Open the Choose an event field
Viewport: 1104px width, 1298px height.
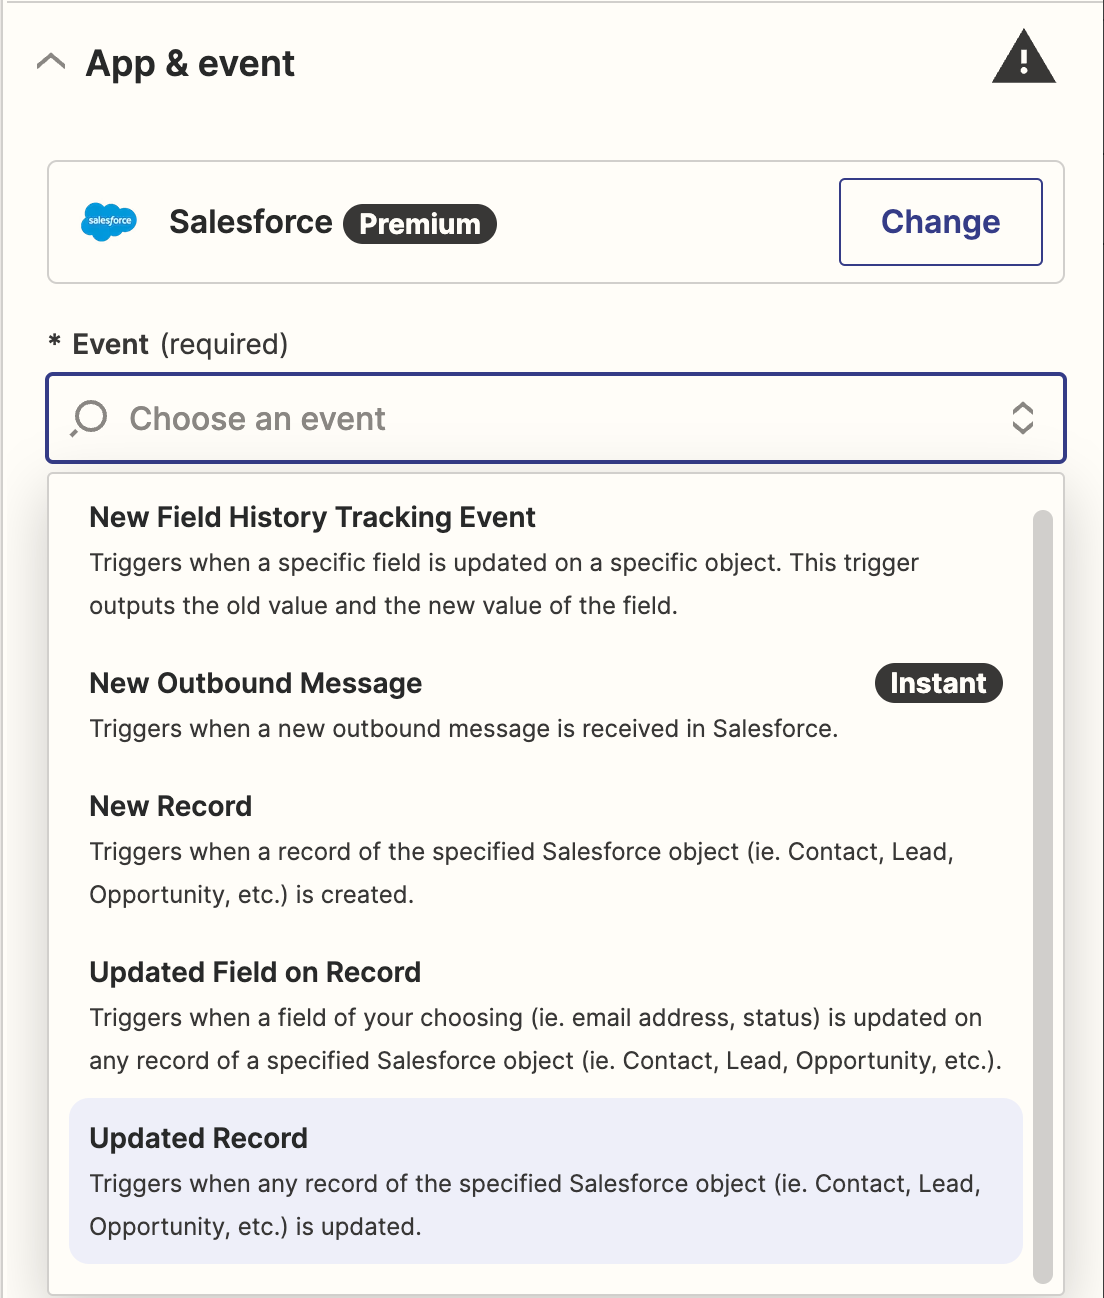(556, 418)
